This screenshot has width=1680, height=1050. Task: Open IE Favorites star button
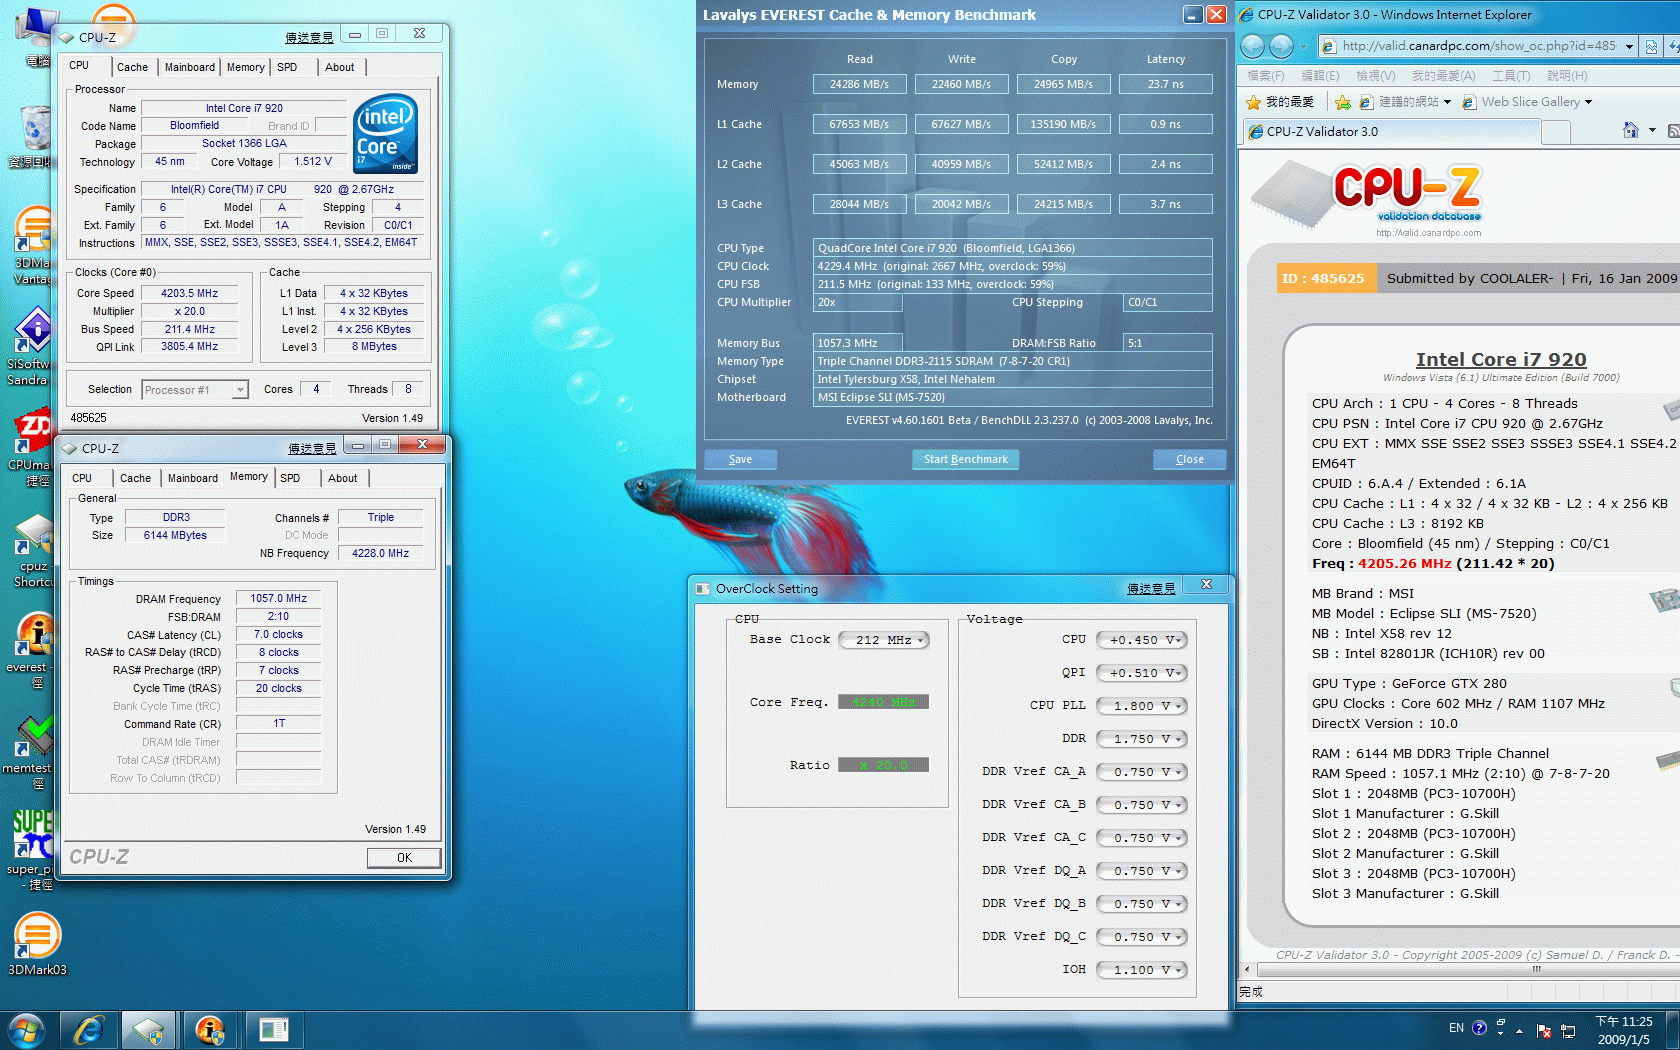[x=1280, y=102]
